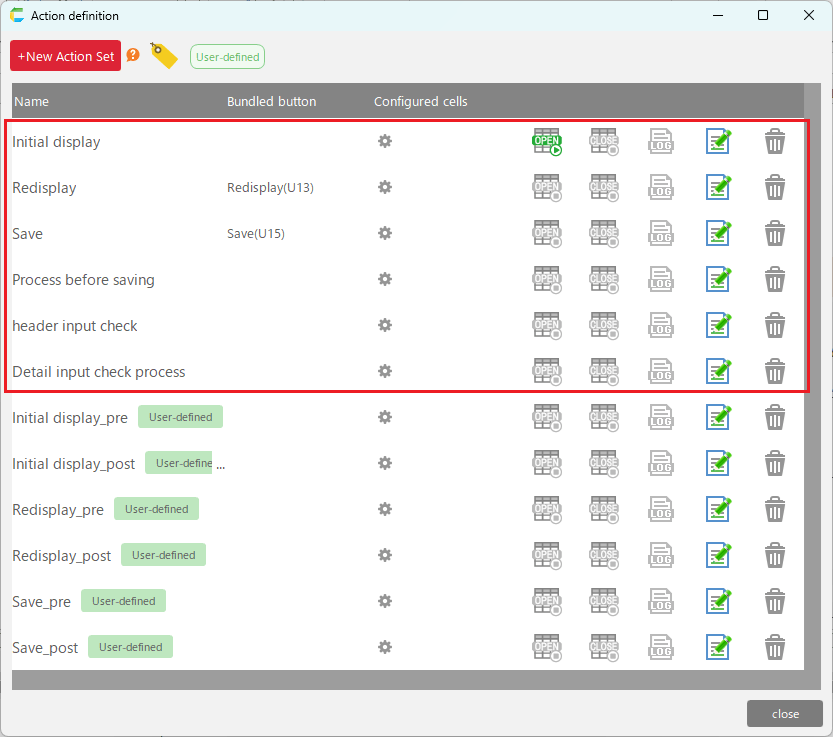833x737 pixels.
Task: Toggle the CLOSE trigger icon for Redisplay
Action: 604,188
